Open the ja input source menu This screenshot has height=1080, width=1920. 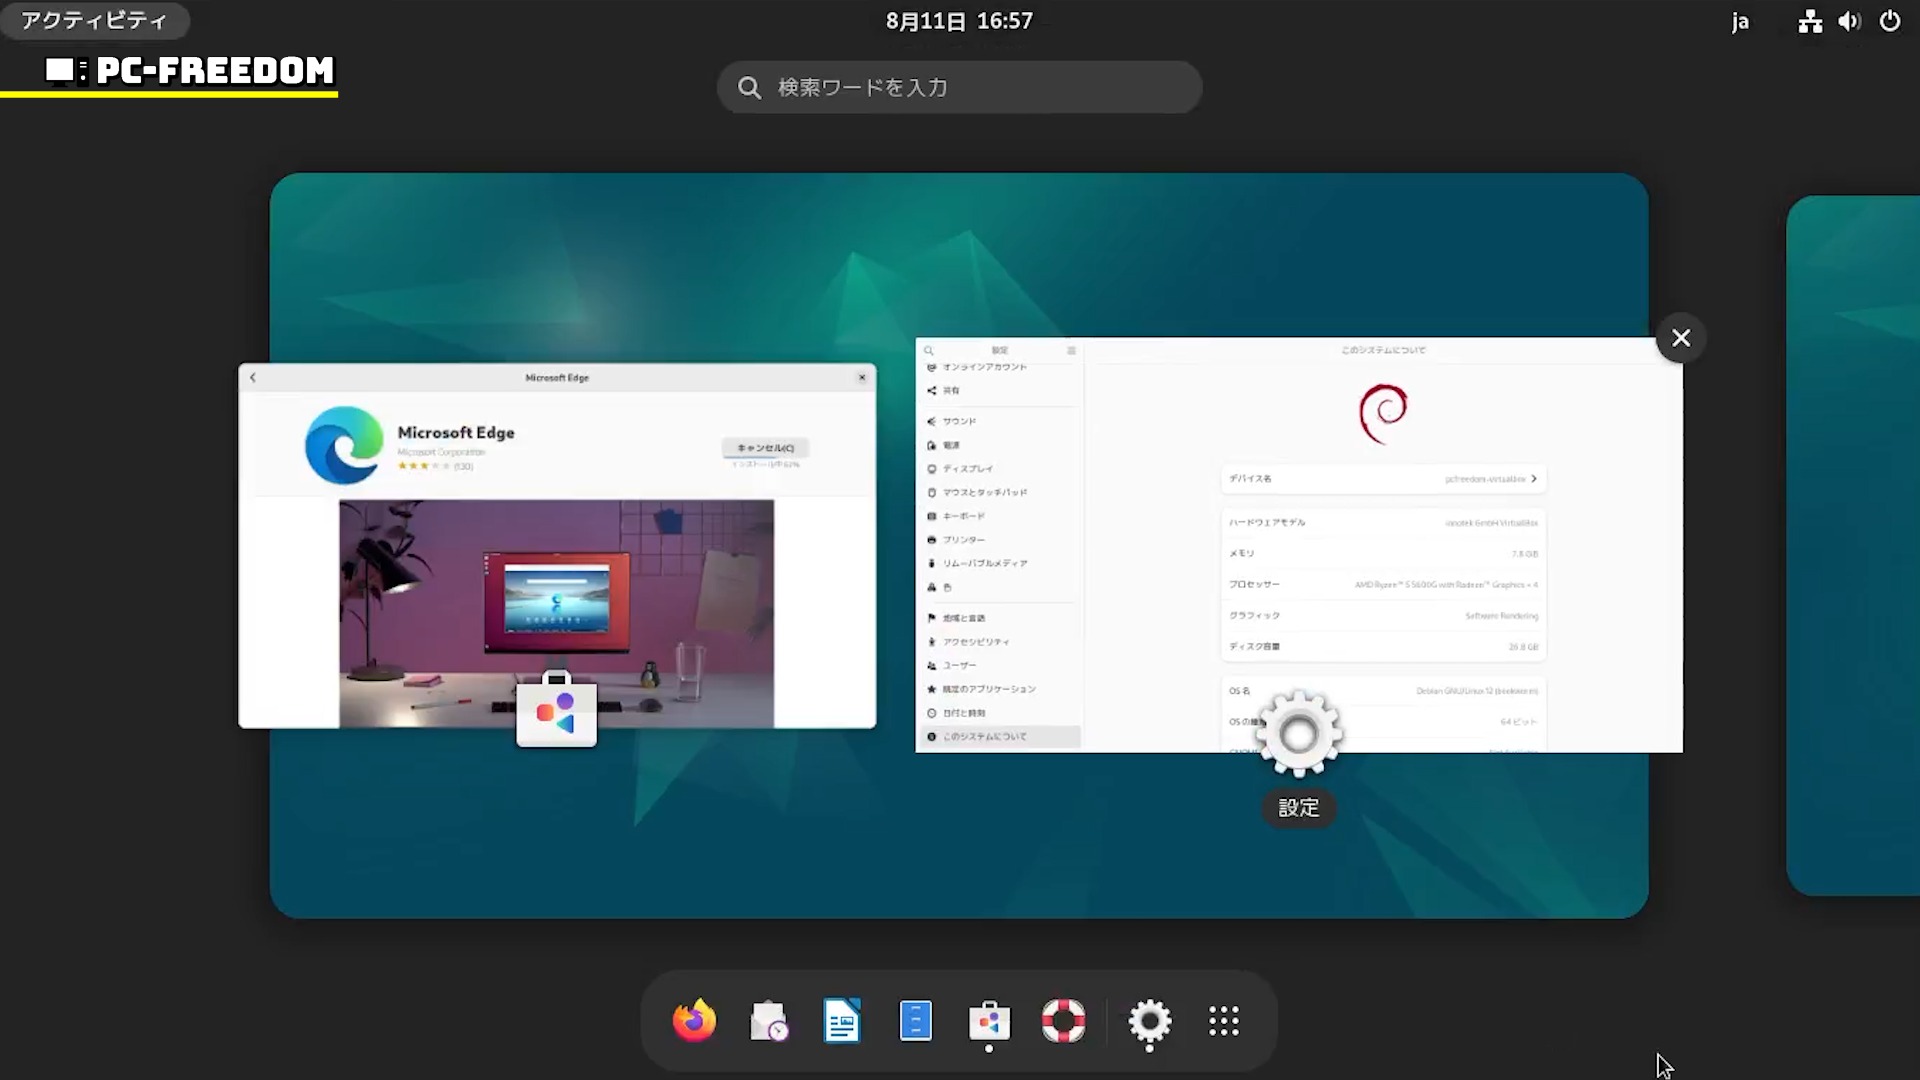tap(1740, 21)
